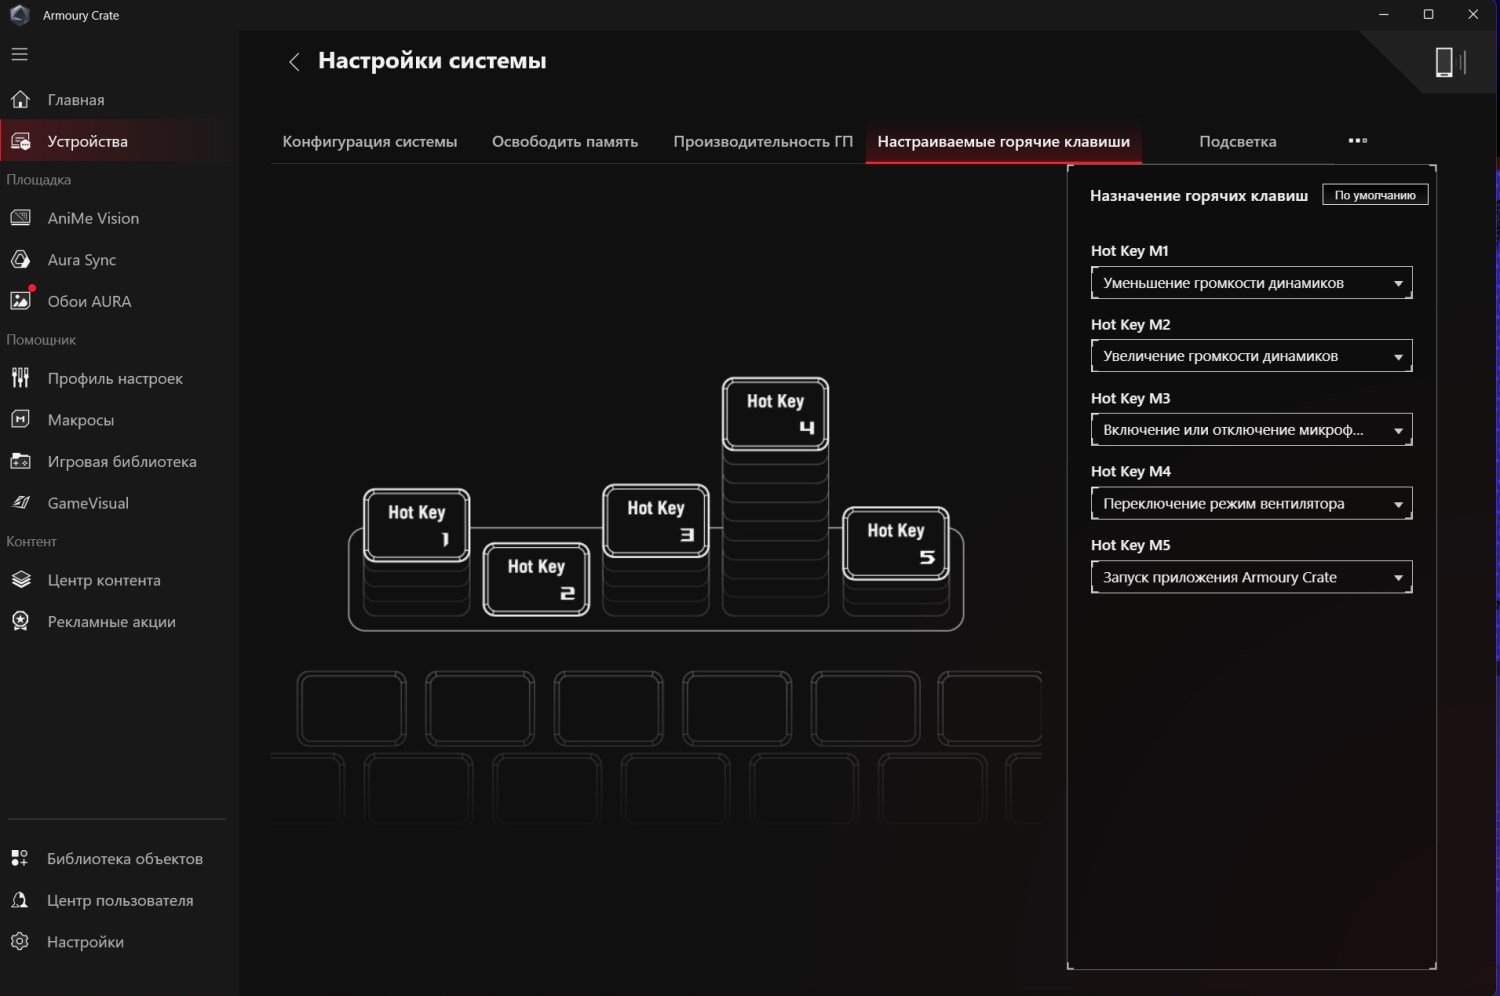Click the Профиль настроек sliders icon

pyautogui.click(x=20, y=378)
